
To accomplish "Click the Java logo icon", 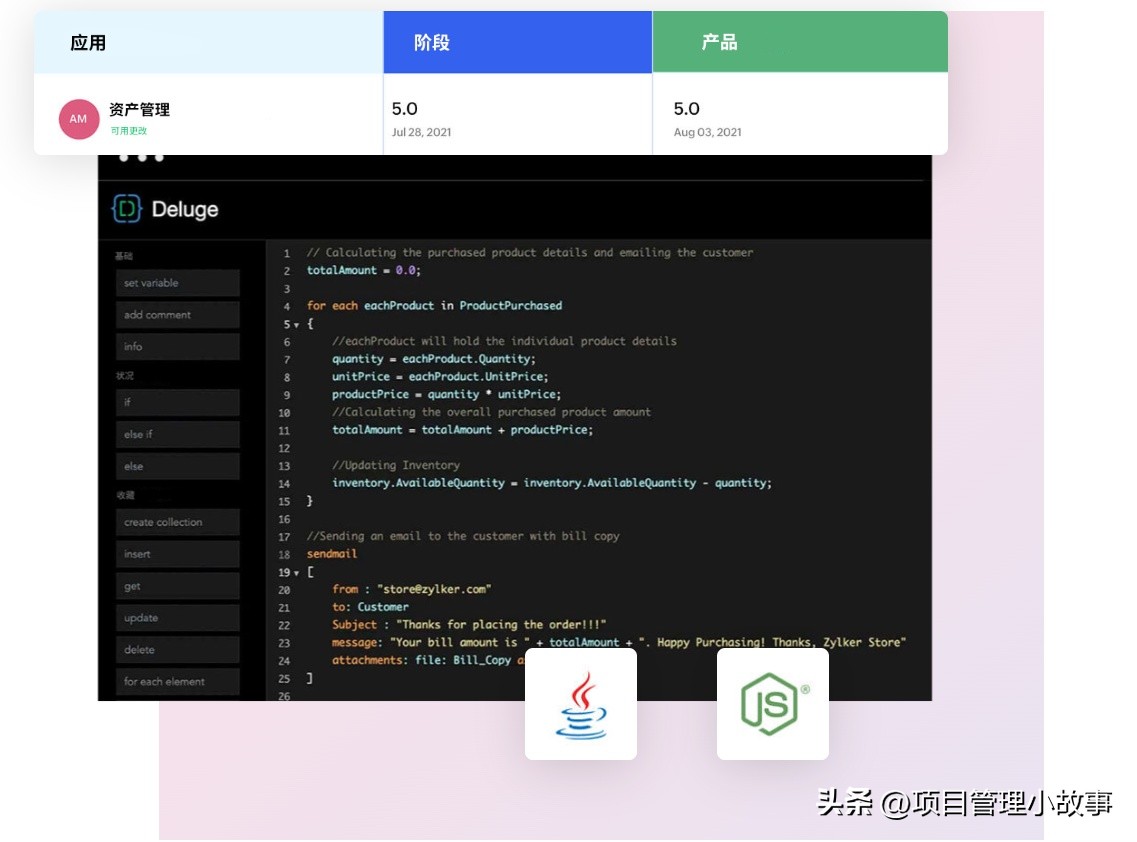I will click(580, 702).
